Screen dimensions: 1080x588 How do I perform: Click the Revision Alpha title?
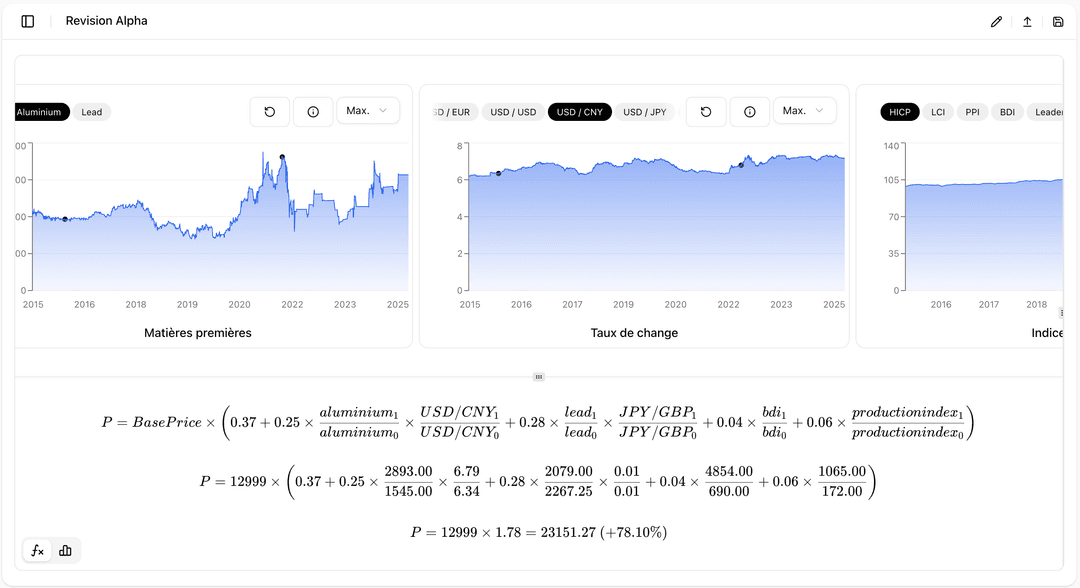point(106,21)
